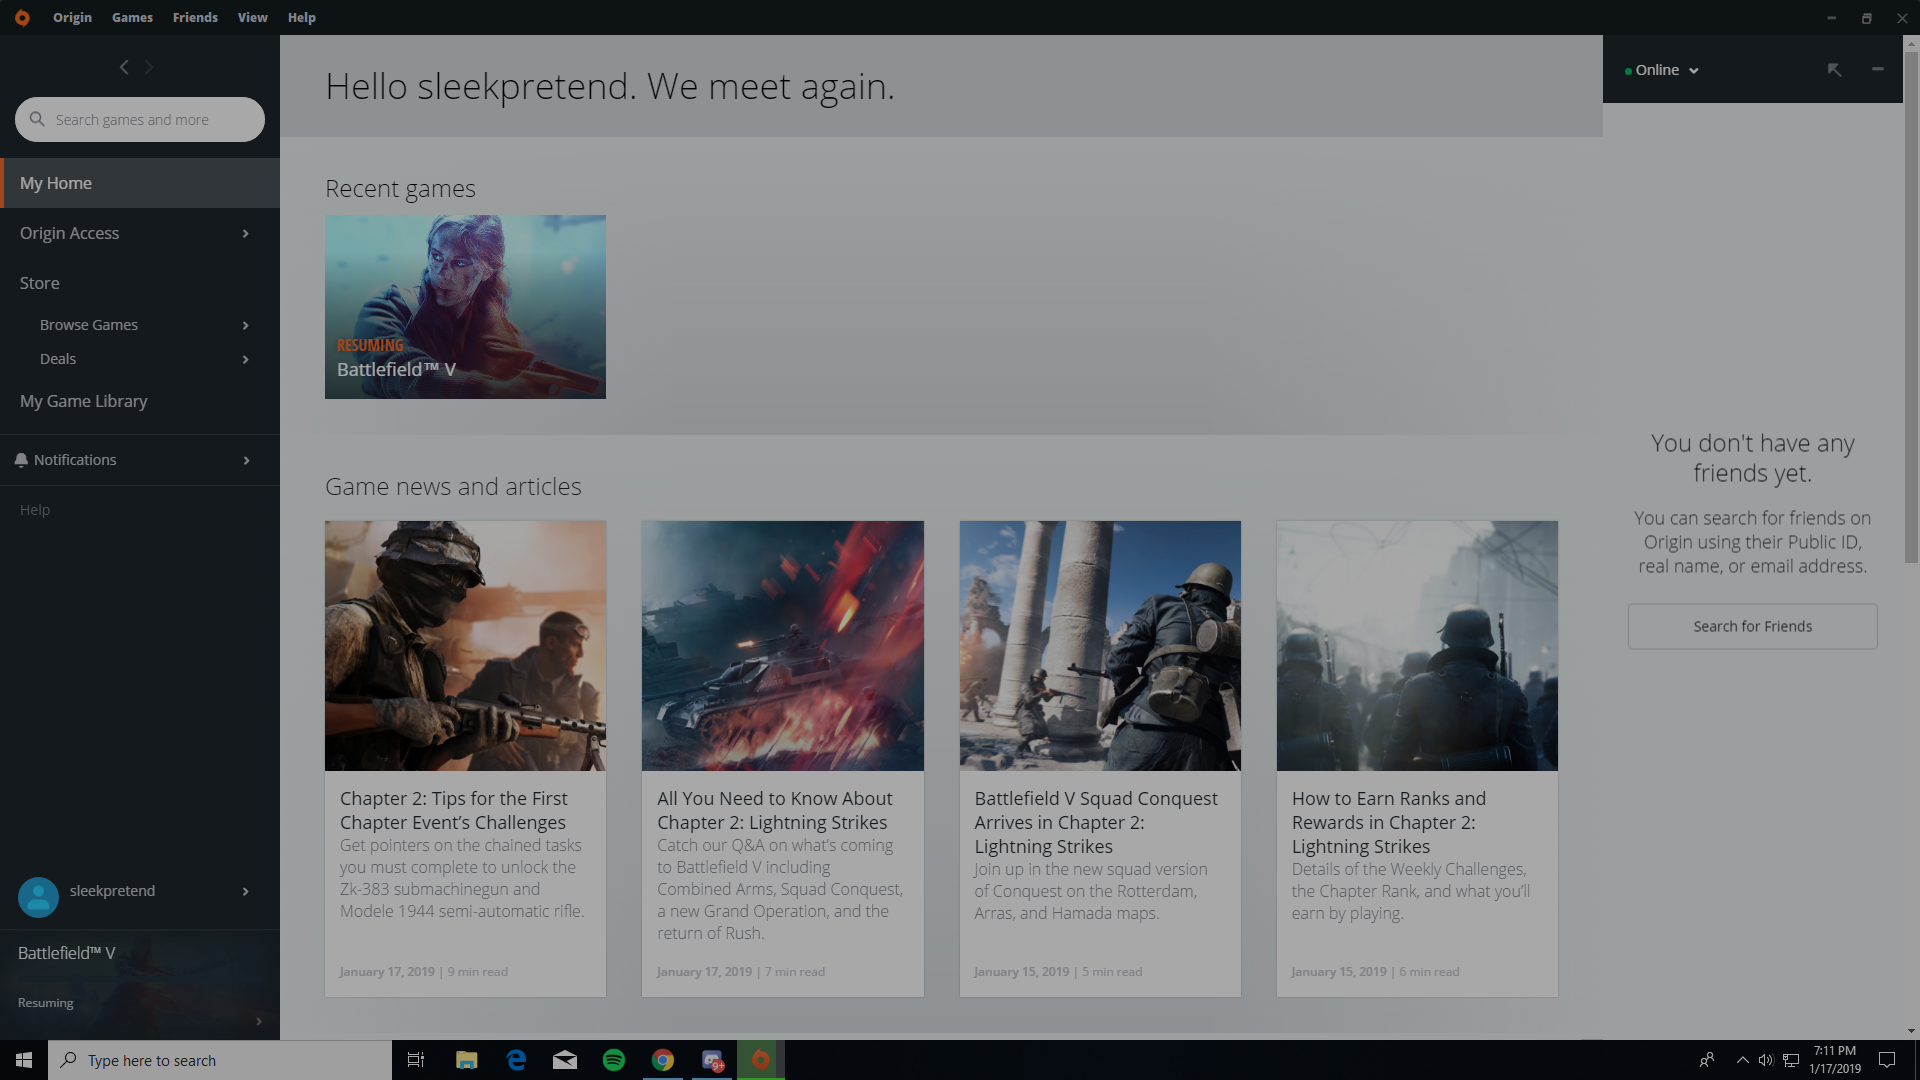Open the Online status dropdown
Viewport: 1920px width, 1080px height.
(1662, 70)
